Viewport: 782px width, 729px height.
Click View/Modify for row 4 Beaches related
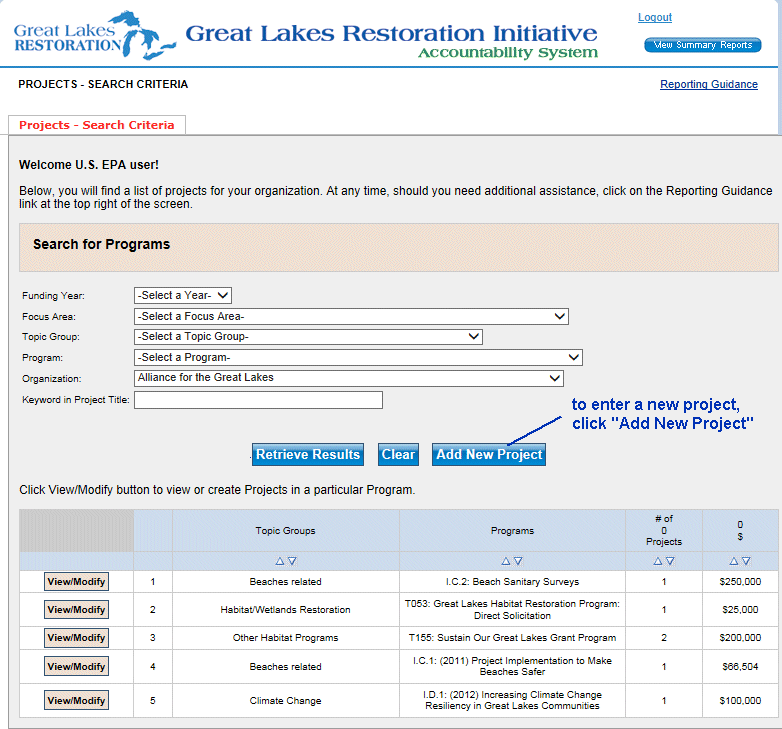[76, 666]
